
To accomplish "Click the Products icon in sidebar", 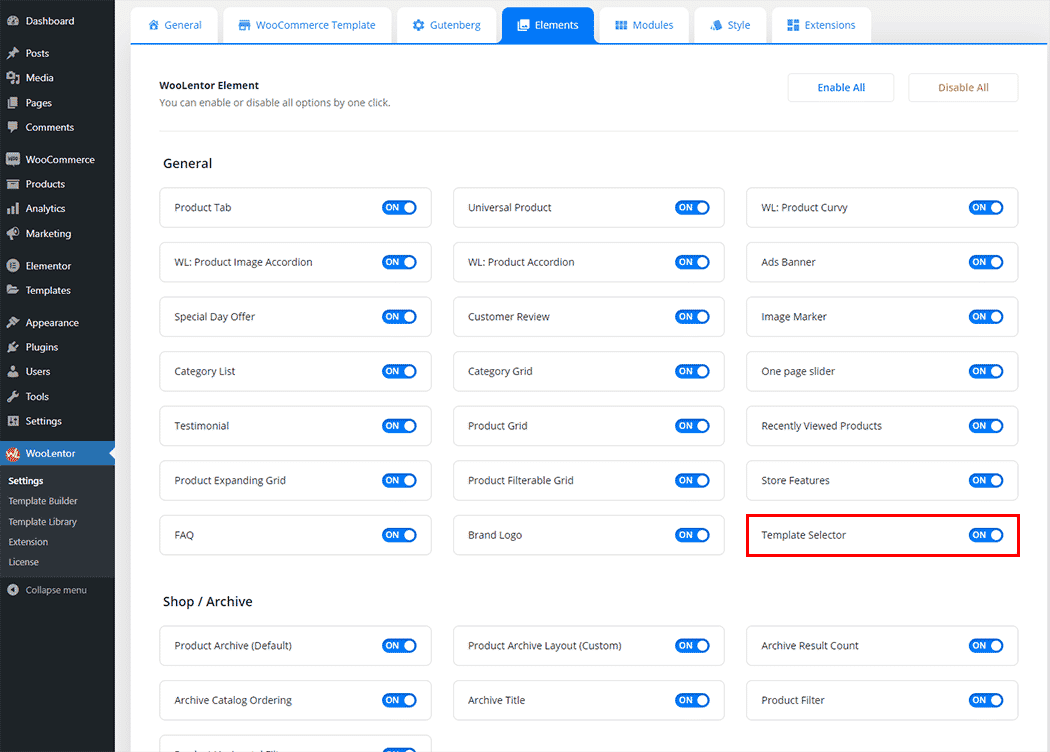I will 13,183.
